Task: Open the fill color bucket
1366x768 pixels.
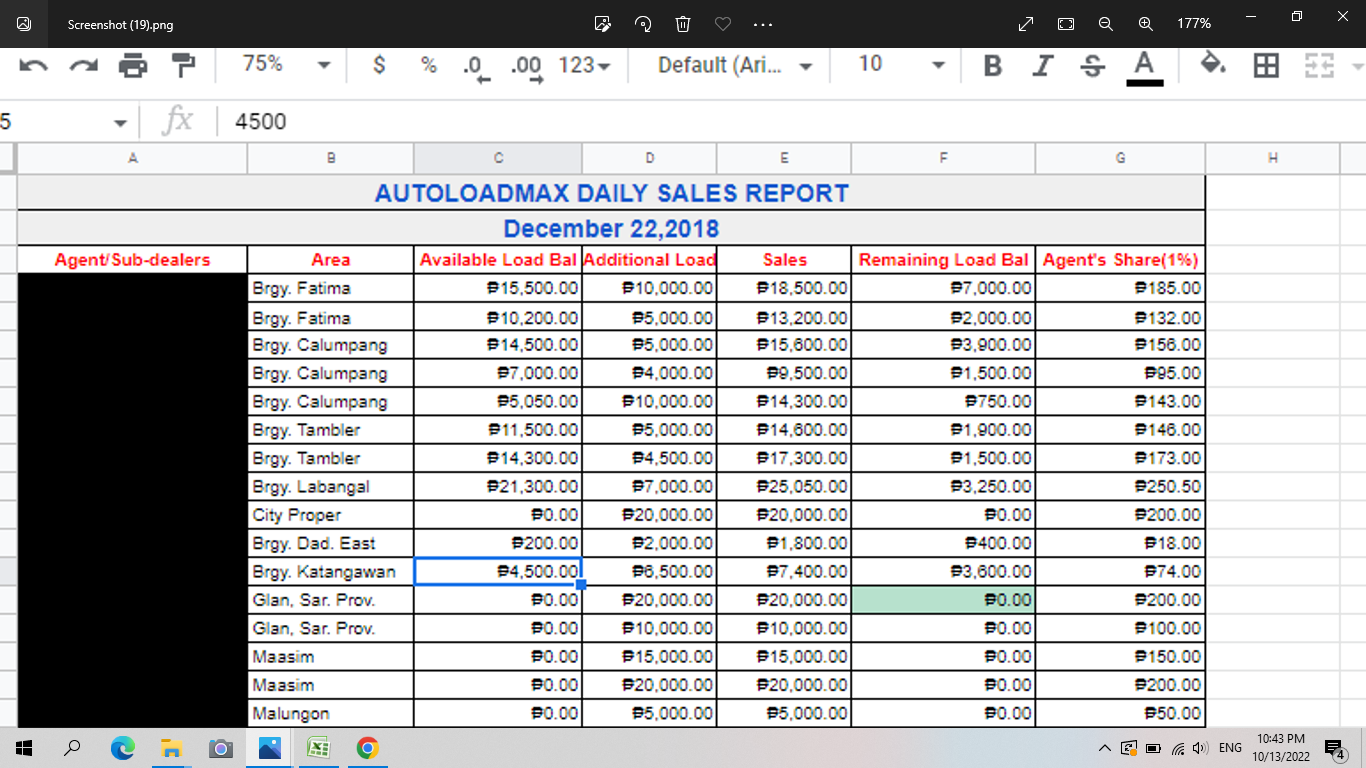Action: 1213,65
